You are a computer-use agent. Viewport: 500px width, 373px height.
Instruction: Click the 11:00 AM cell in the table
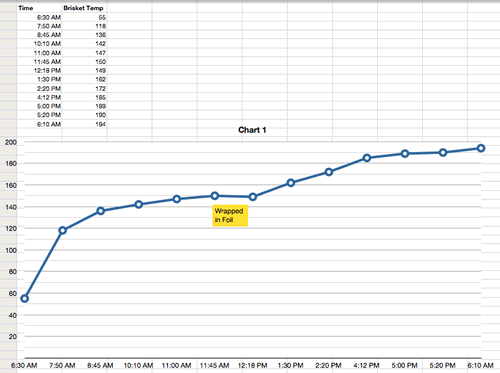39,53
